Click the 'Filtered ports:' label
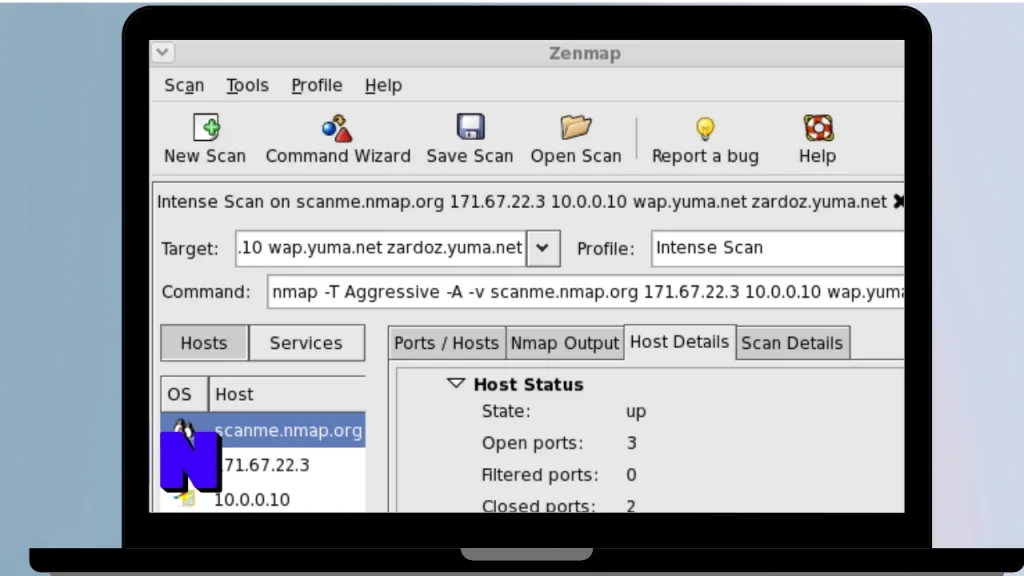Screen dimensions: 1024x576 tap(539, 475)
